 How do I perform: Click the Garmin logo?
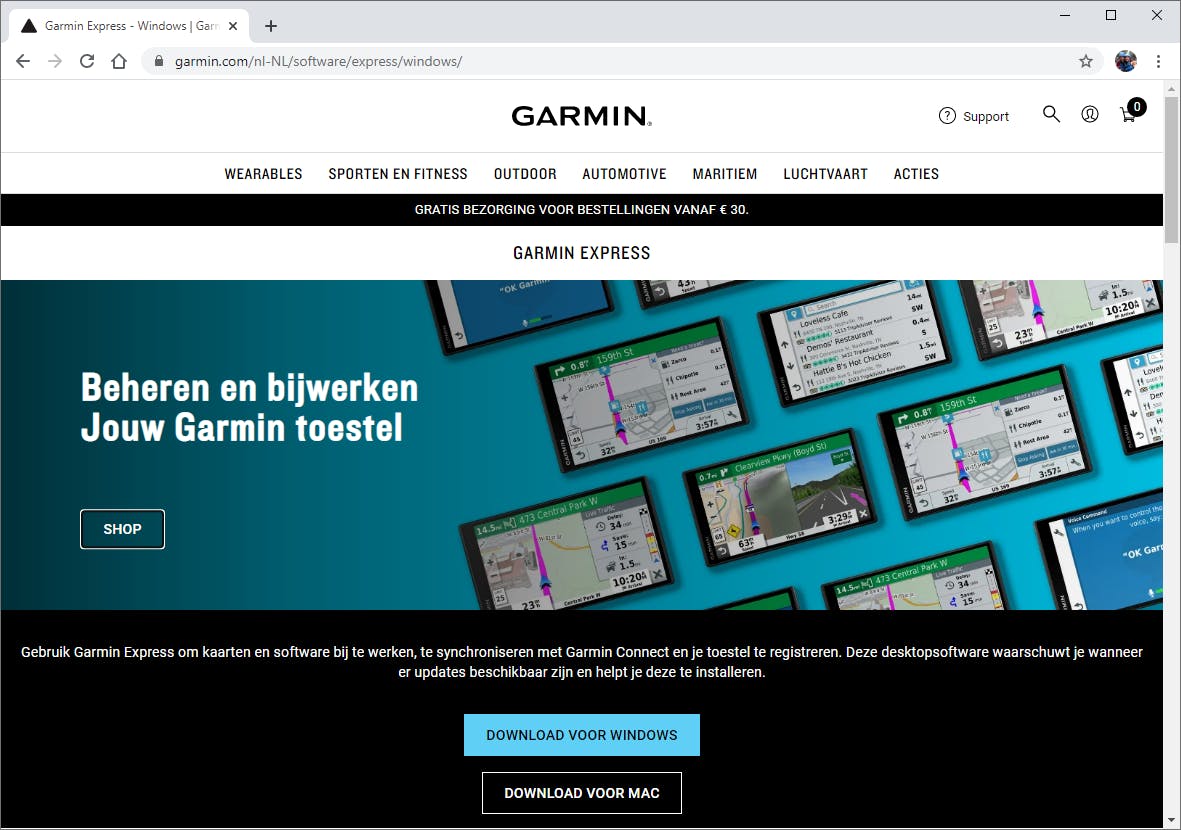tap(581, 115)
